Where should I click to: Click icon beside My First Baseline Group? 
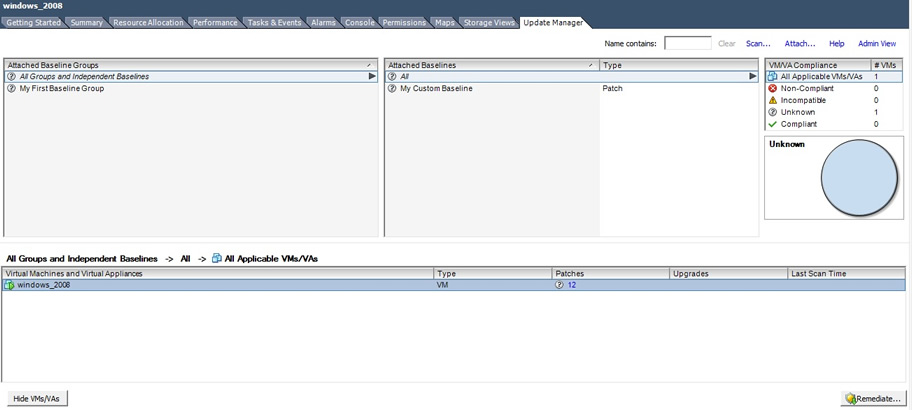[12, 88]
